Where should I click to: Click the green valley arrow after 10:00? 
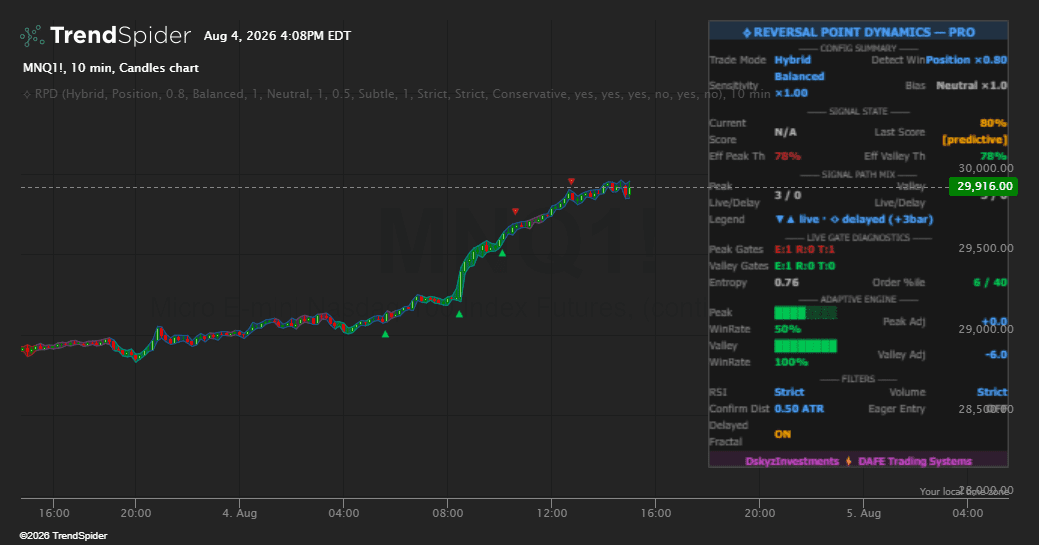point(502,253)
